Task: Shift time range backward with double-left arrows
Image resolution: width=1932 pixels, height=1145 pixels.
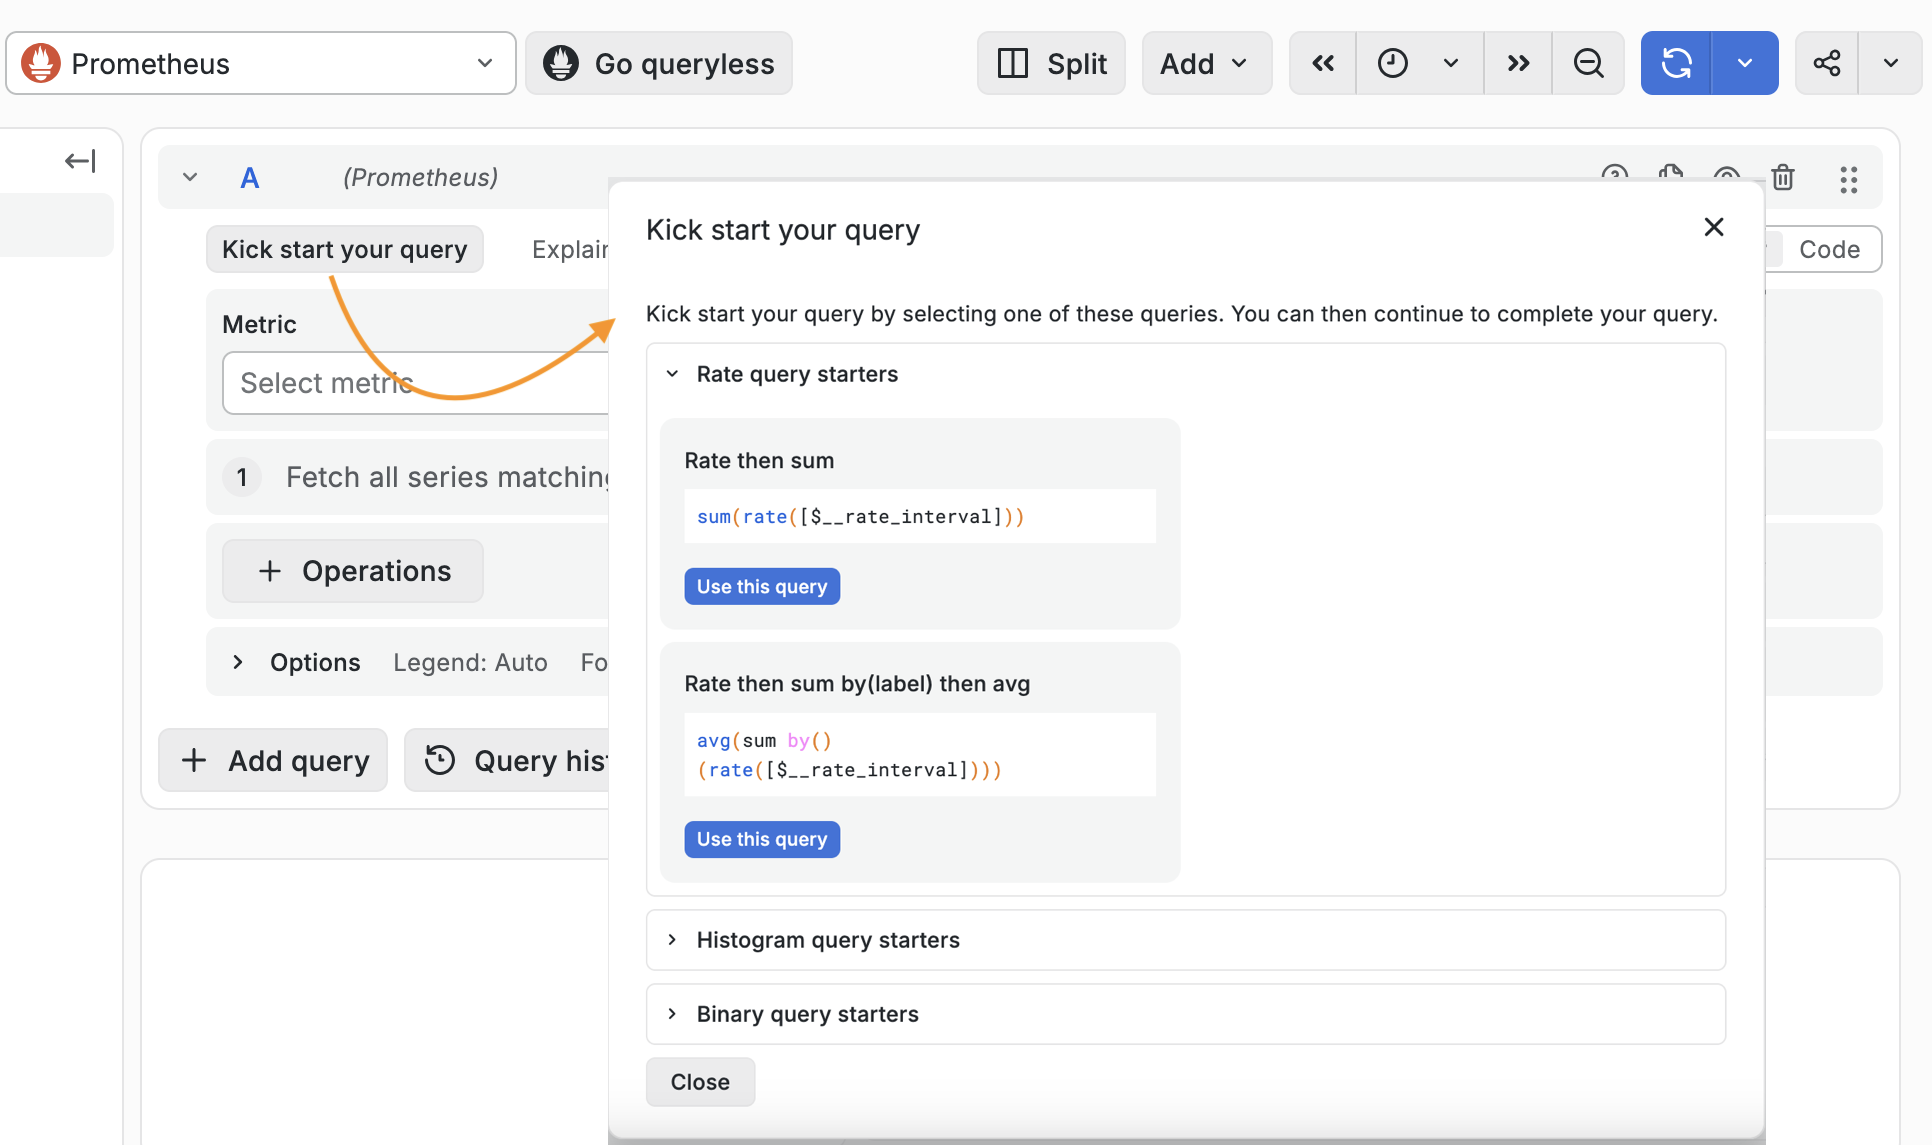Action: click(x=1323, y=63)
